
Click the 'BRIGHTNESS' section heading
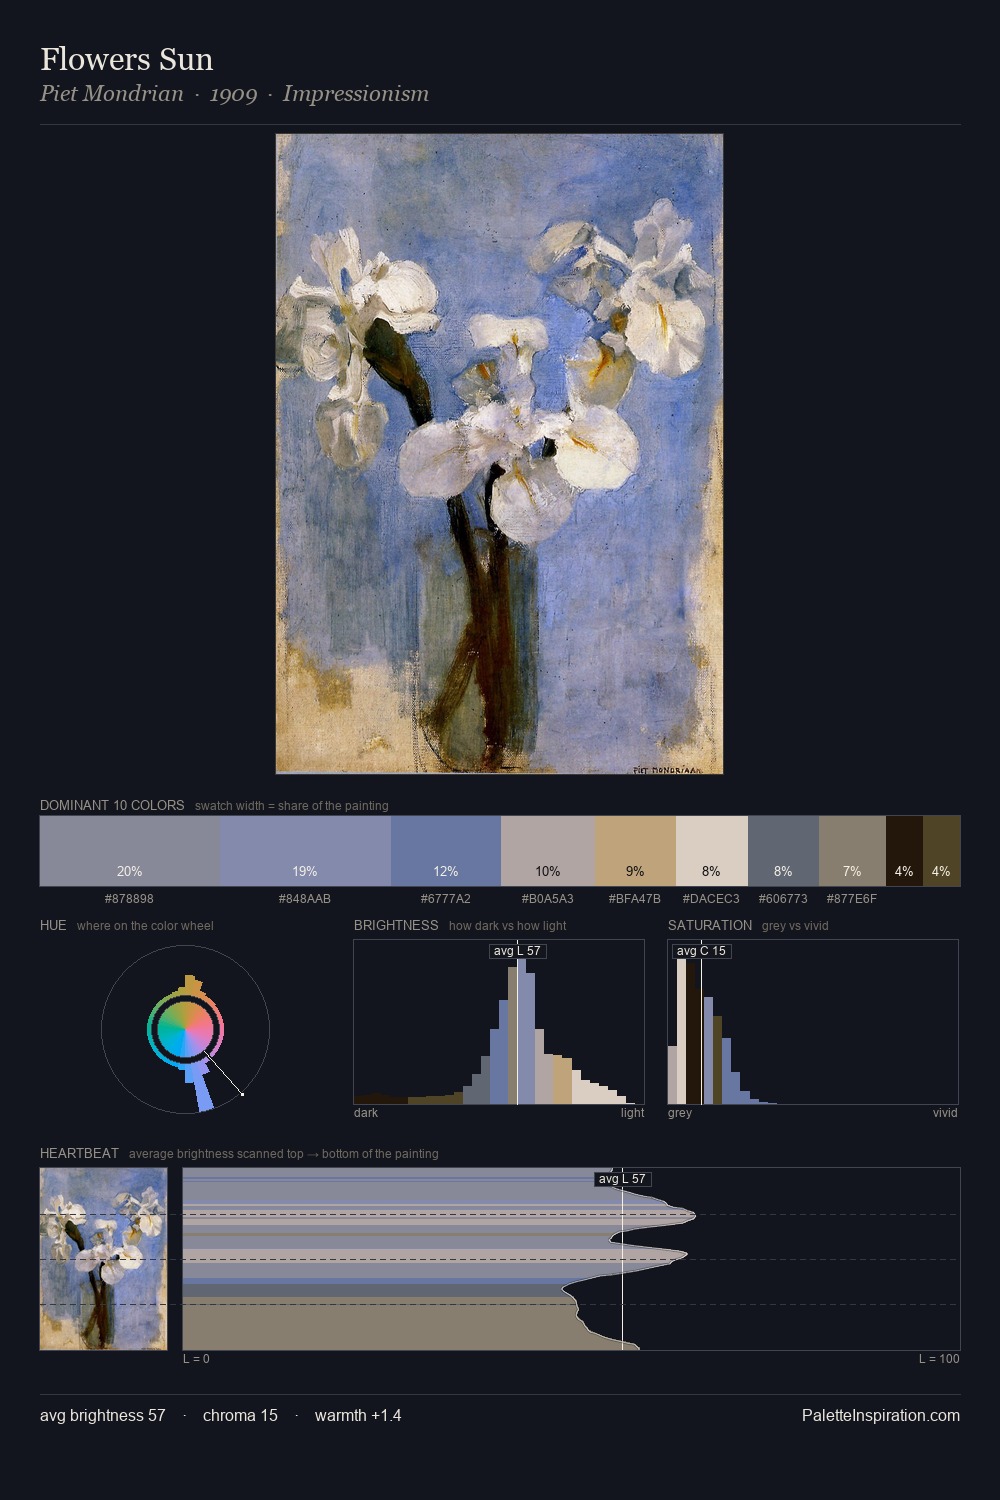396,925
